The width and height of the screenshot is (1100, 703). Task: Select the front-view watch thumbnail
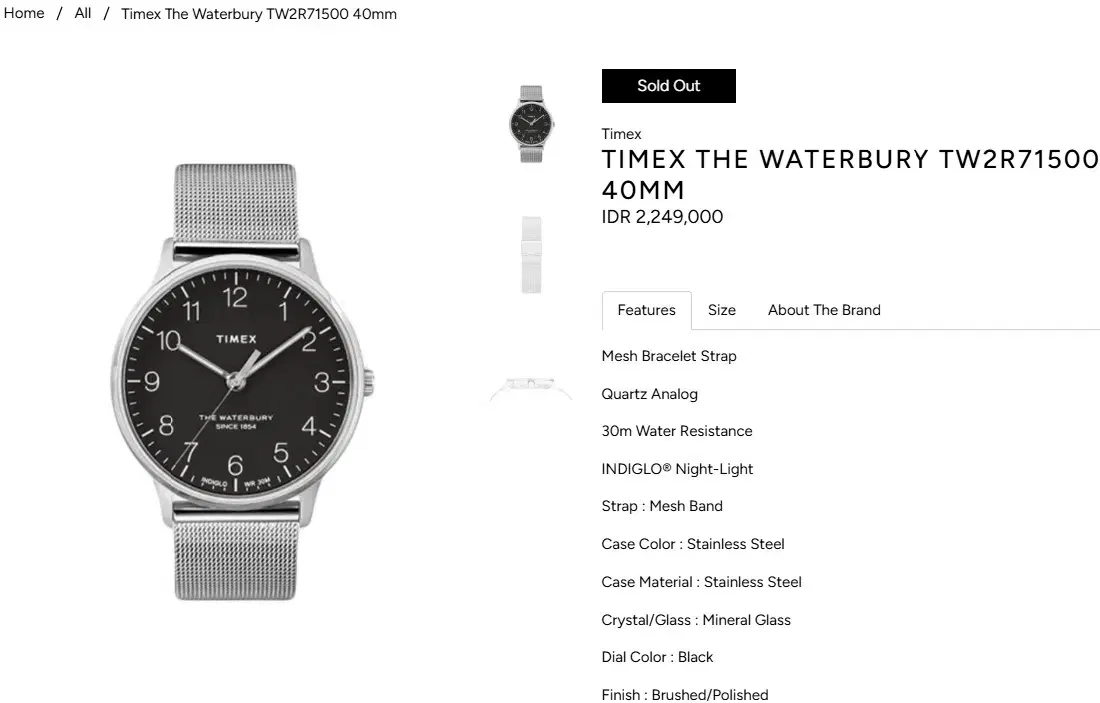tap(531, 124)
